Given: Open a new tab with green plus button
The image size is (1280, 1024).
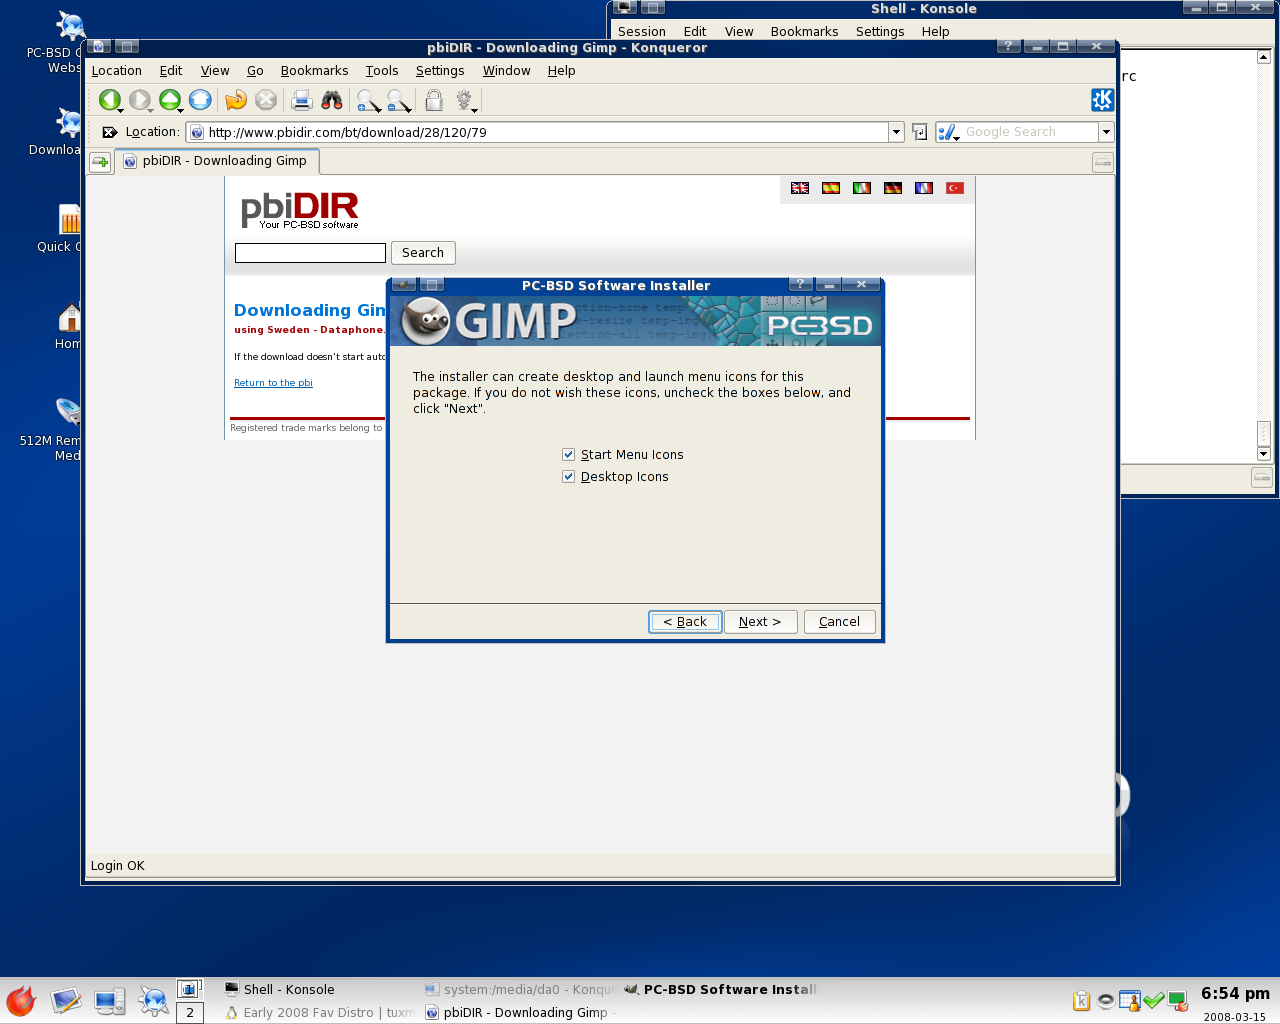Looking at the screenshot, I should pyautogui.click(x=100, y=162).
